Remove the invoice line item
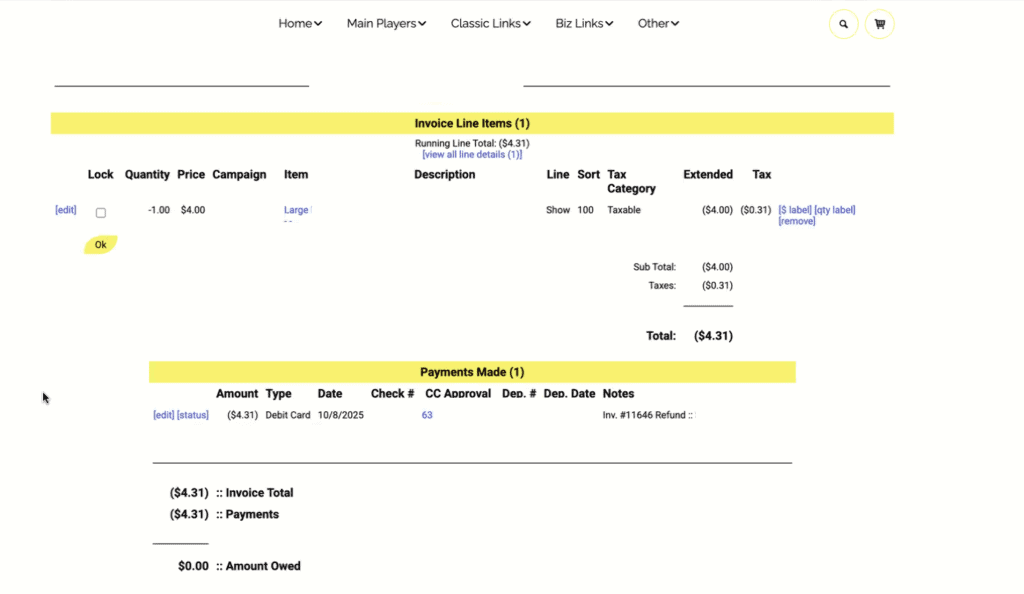The height and width of the screenshot is (594, 1024). coord(797,221)
